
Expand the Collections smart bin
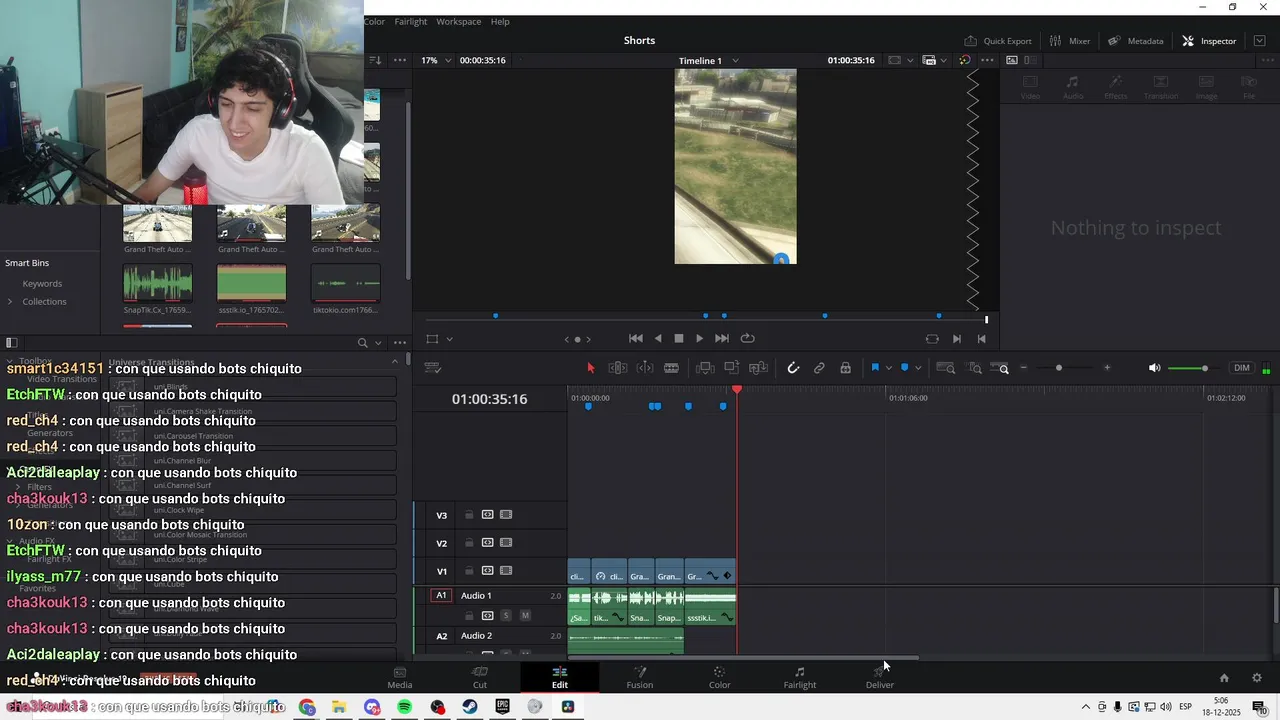(x=10, y=302)
